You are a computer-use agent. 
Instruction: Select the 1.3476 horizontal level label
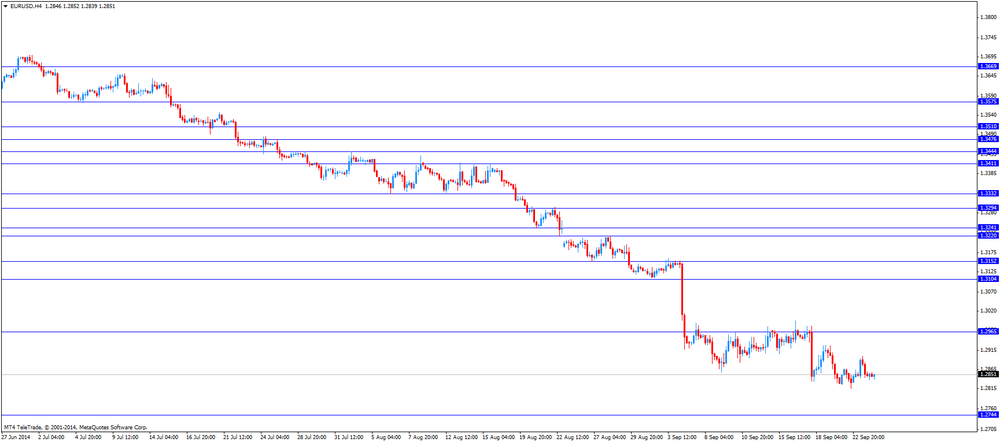coord(988,139)
